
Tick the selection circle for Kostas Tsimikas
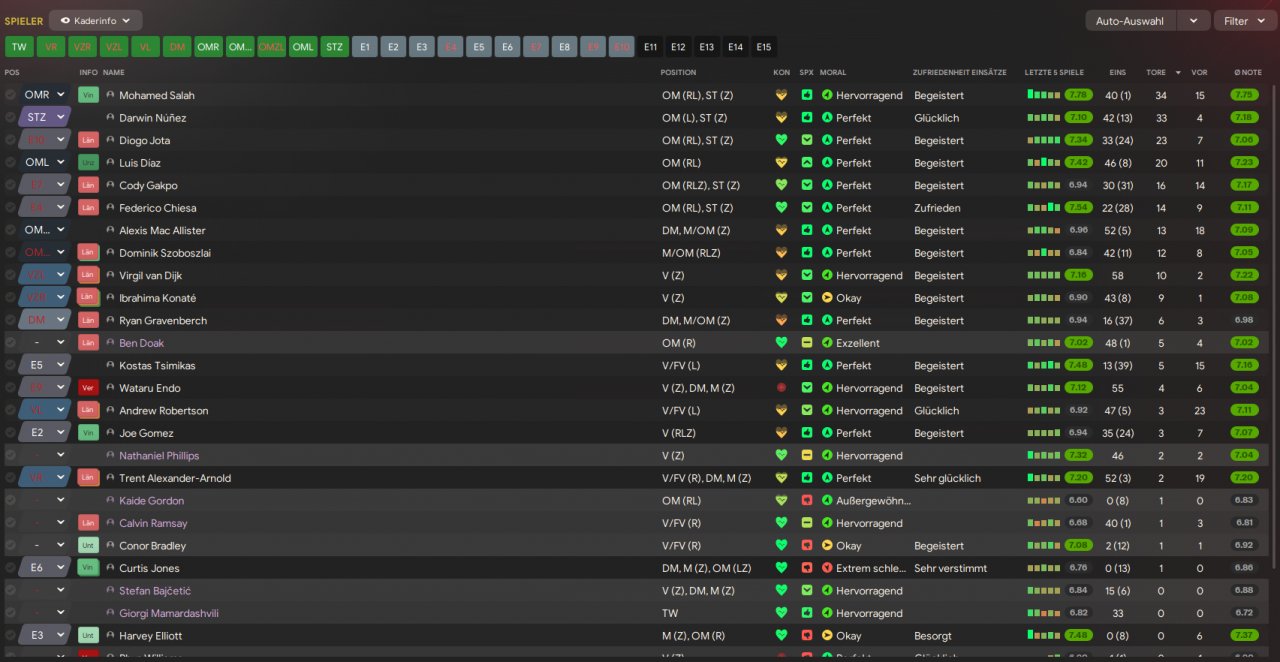pyautogui.click(x=11, y=366)
